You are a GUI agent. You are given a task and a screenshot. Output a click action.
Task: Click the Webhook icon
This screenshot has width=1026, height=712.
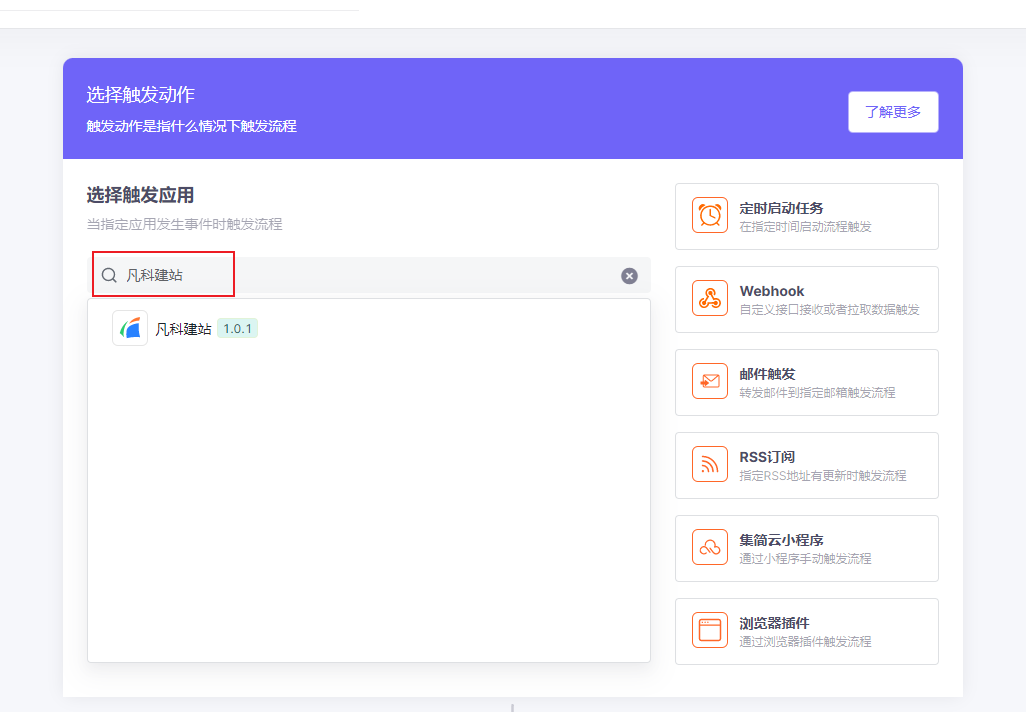pyautogui.click(x=710, y=298)
